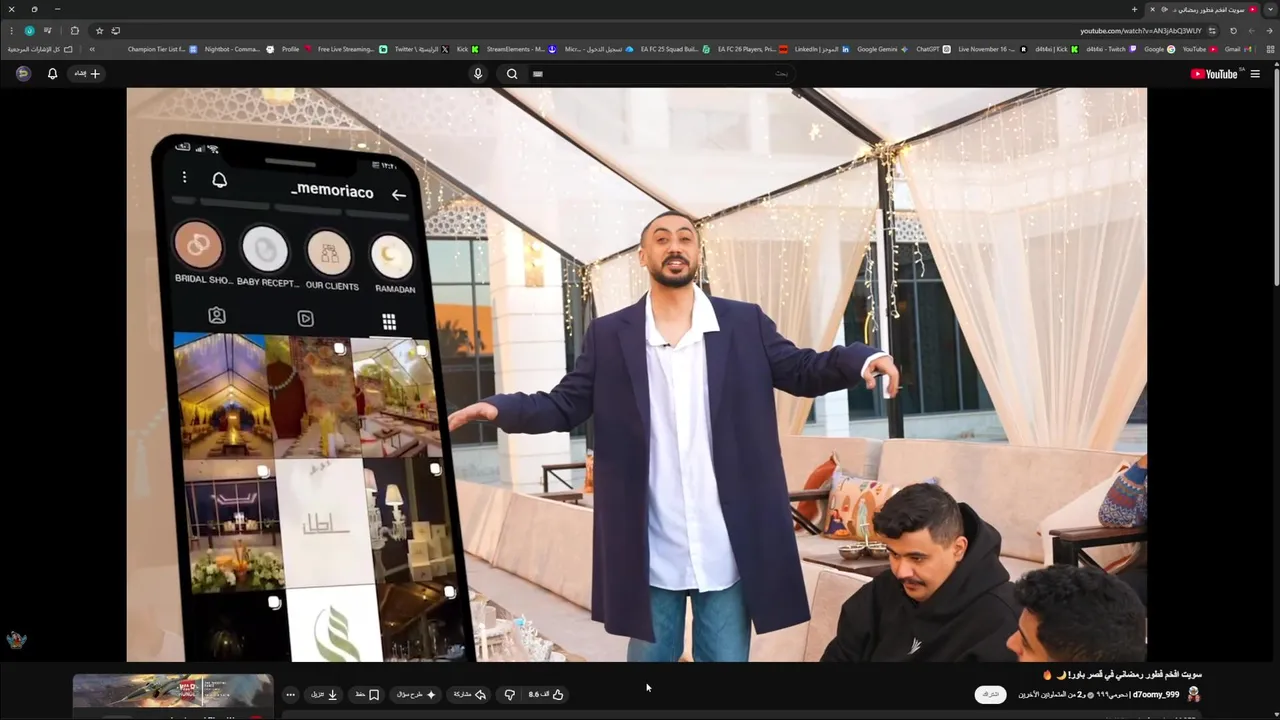Open Chrome profile avatar

[x=29, y=31]
